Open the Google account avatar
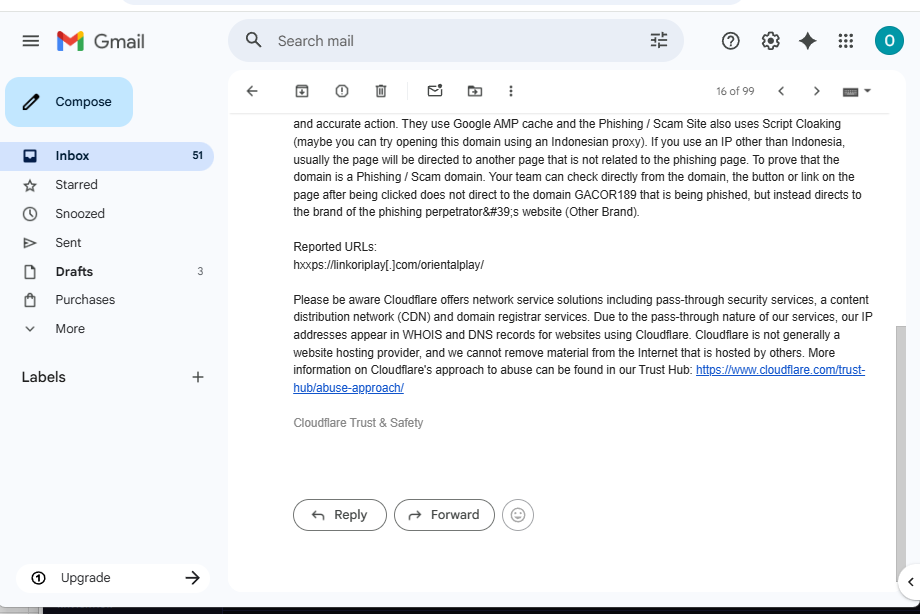The height and width of the screenshot is (614, 920). point(889,41)
